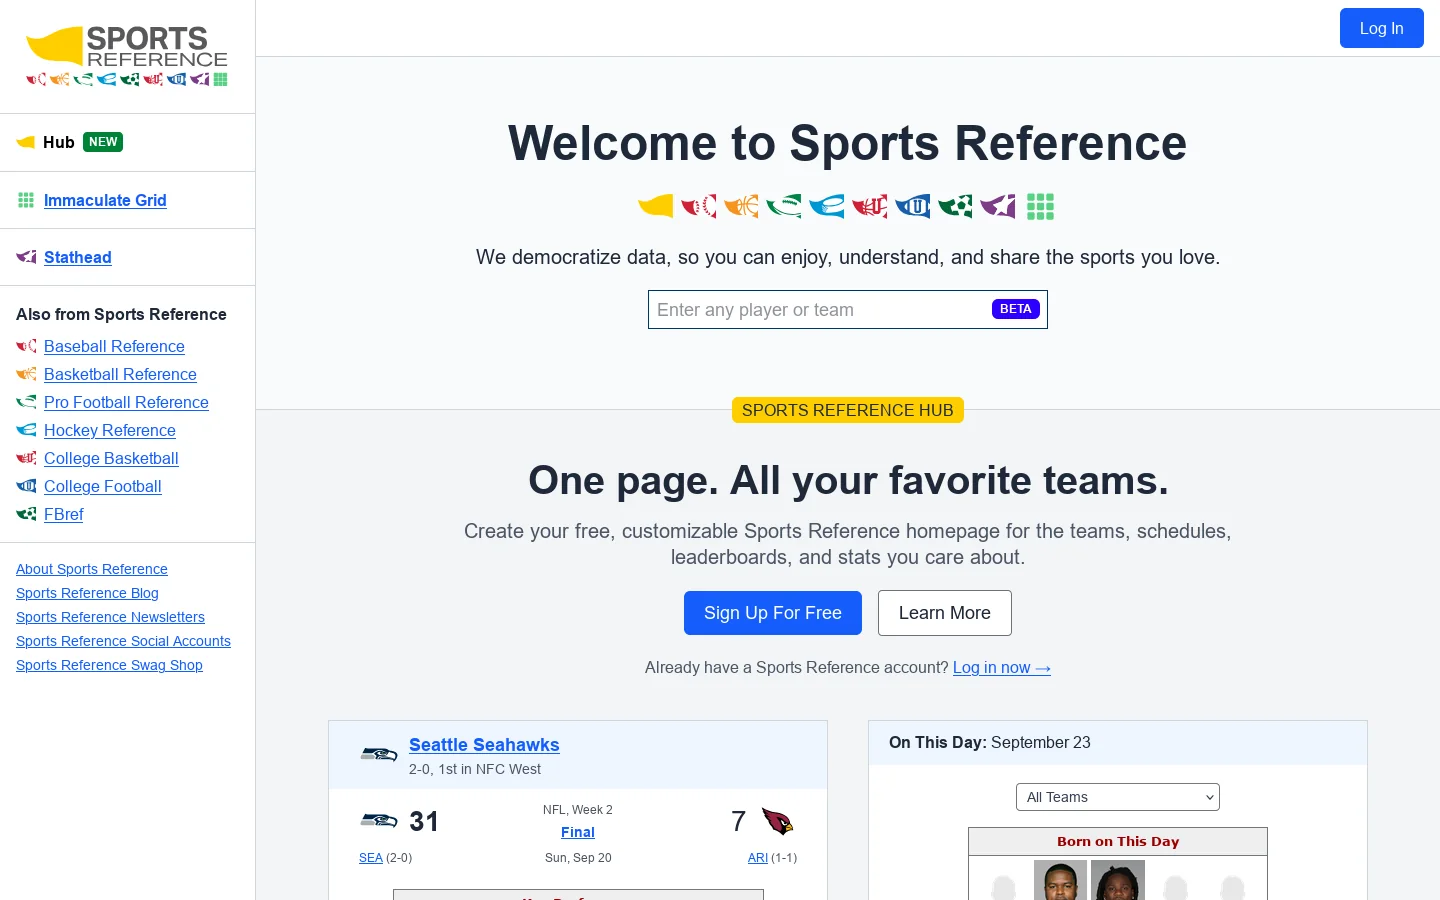Screen dimensions: 1440x900
Task: Open the red college basketball U pennant under the welcome heading
Action: pos(870,206)
